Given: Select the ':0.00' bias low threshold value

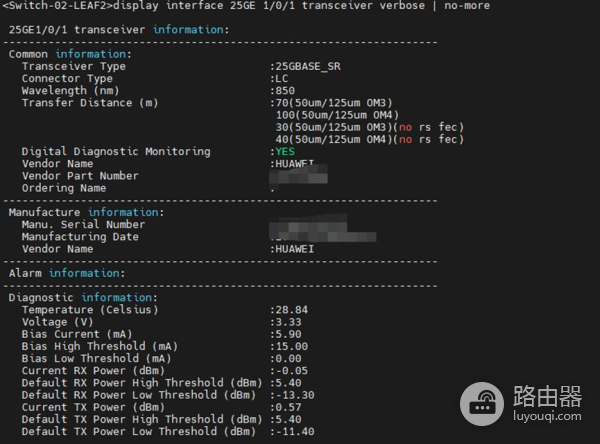Looking at the screenshot, I should [x=286, y=359].
